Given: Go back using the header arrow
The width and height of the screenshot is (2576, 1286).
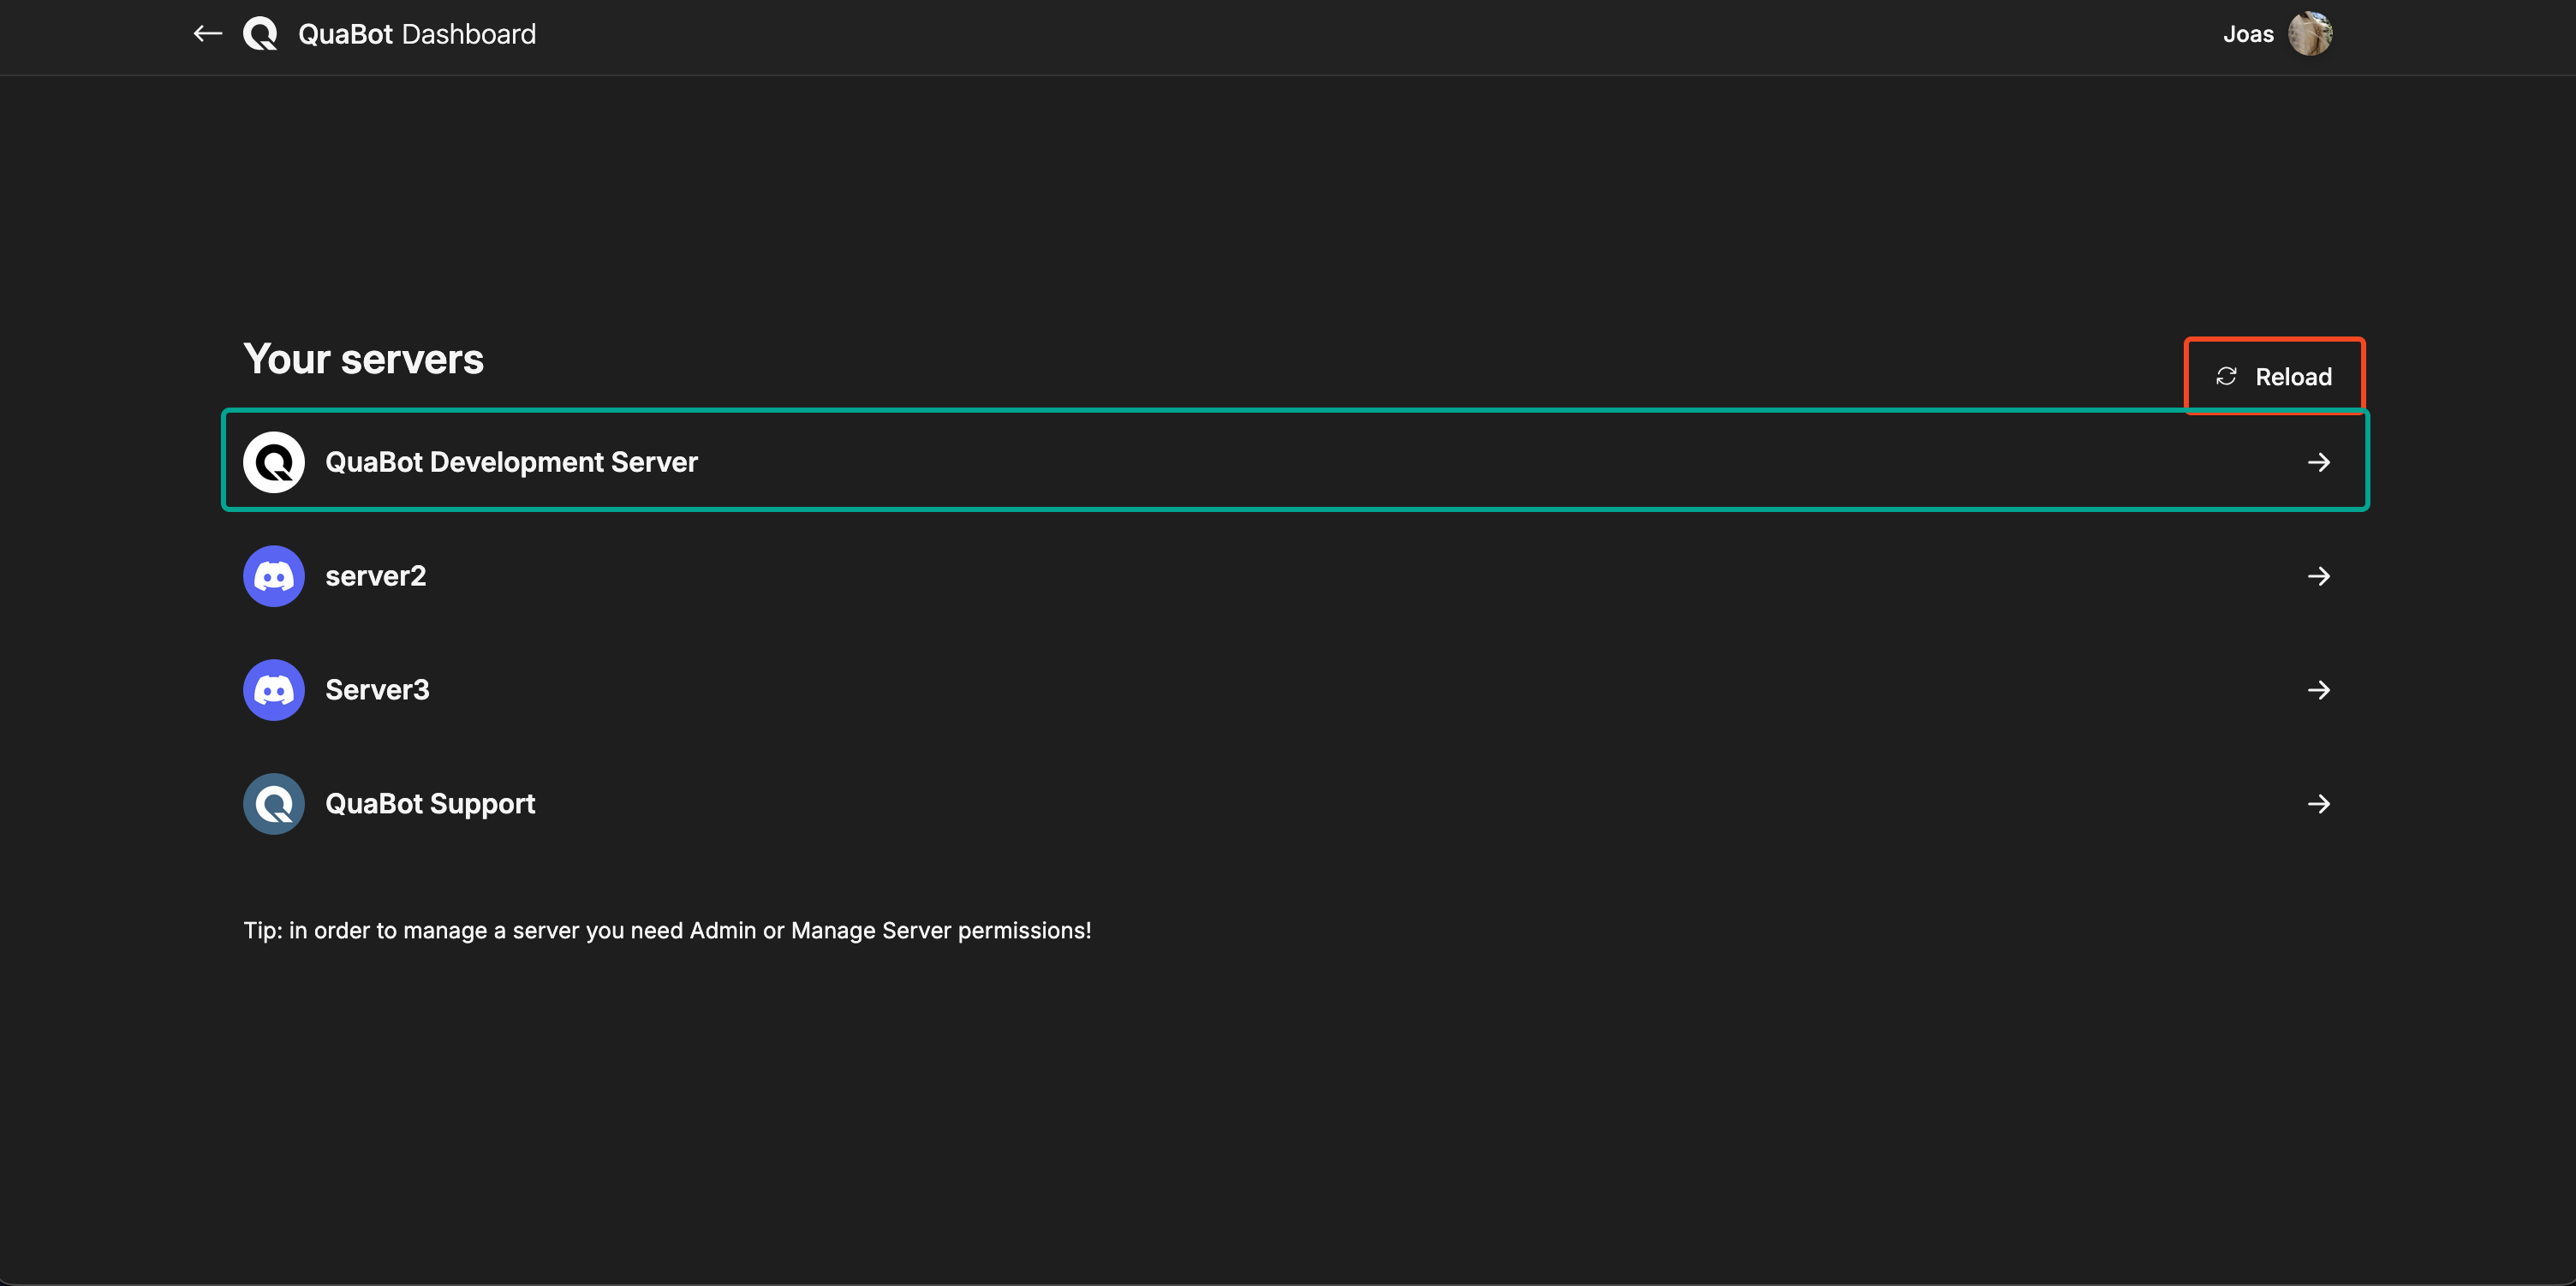Looking at the screenshot, I should pos(207,34).
